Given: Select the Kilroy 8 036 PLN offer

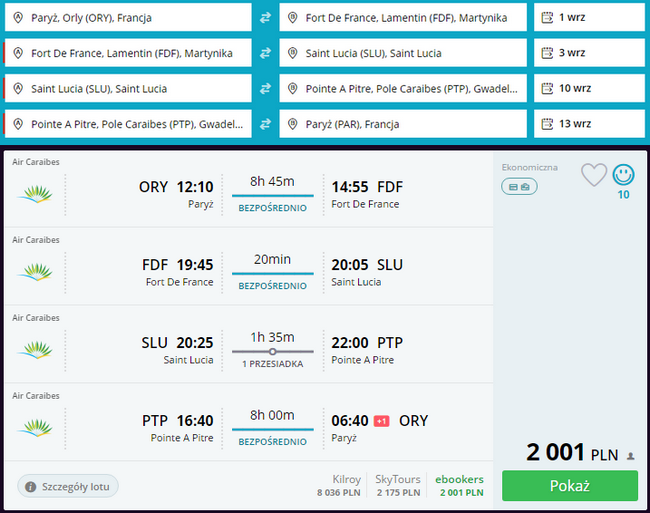Looking at the screenshot, I should click(338, 486).
